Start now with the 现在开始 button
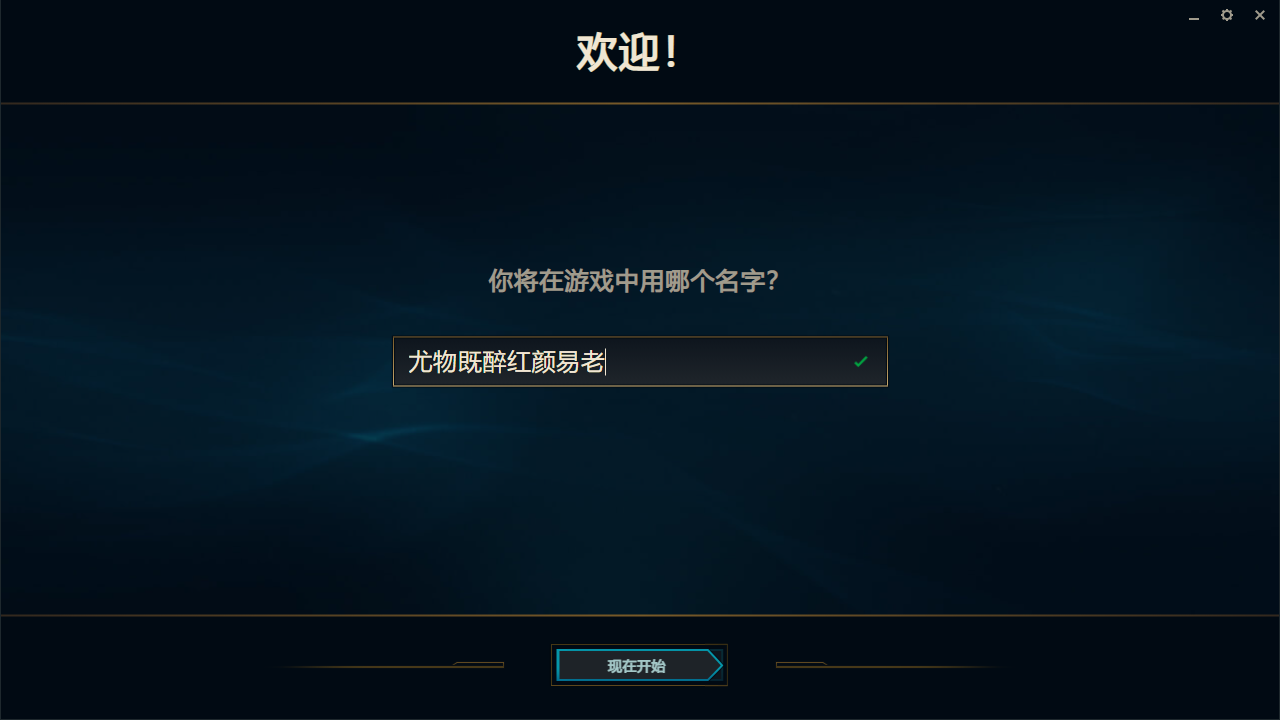 click(639, 665)
